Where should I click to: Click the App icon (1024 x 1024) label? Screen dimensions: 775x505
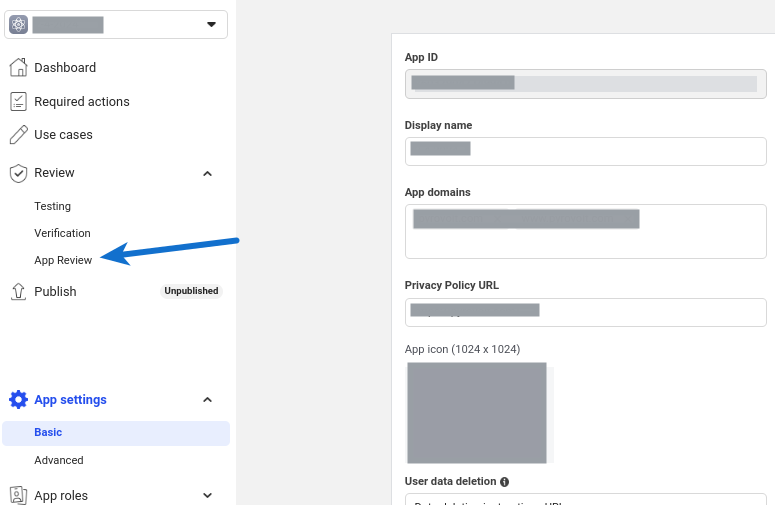462,349
